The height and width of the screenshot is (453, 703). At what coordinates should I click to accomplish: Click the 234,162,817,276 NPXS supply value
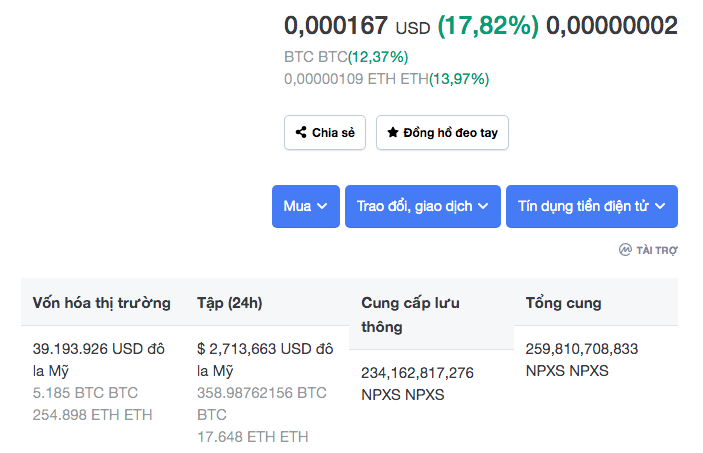[417, 383]
